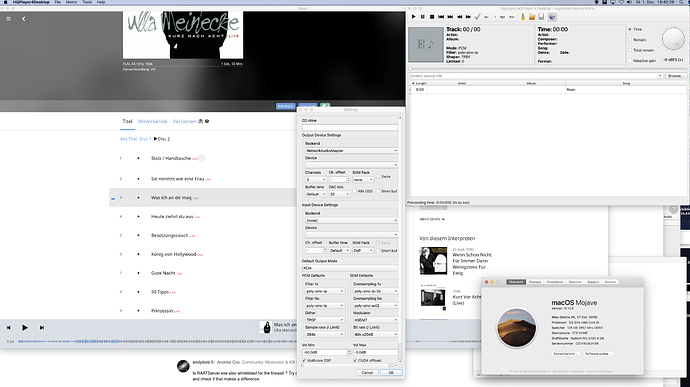Click the checkmark icon in HQPlayer toolbar

[x=477, y=17]
